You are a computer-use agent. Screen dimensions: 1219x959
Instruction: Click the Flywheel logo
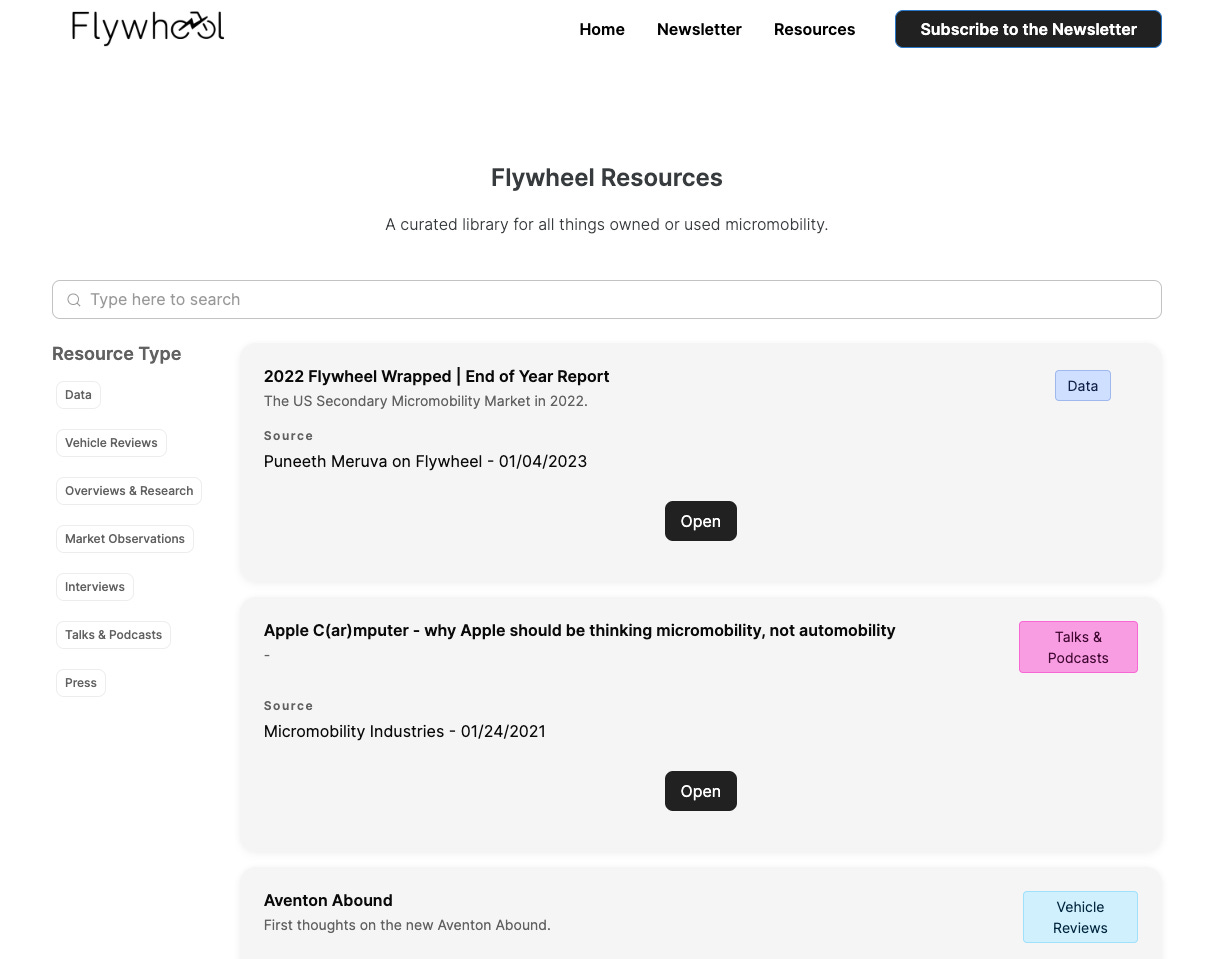tap(148, 28)
